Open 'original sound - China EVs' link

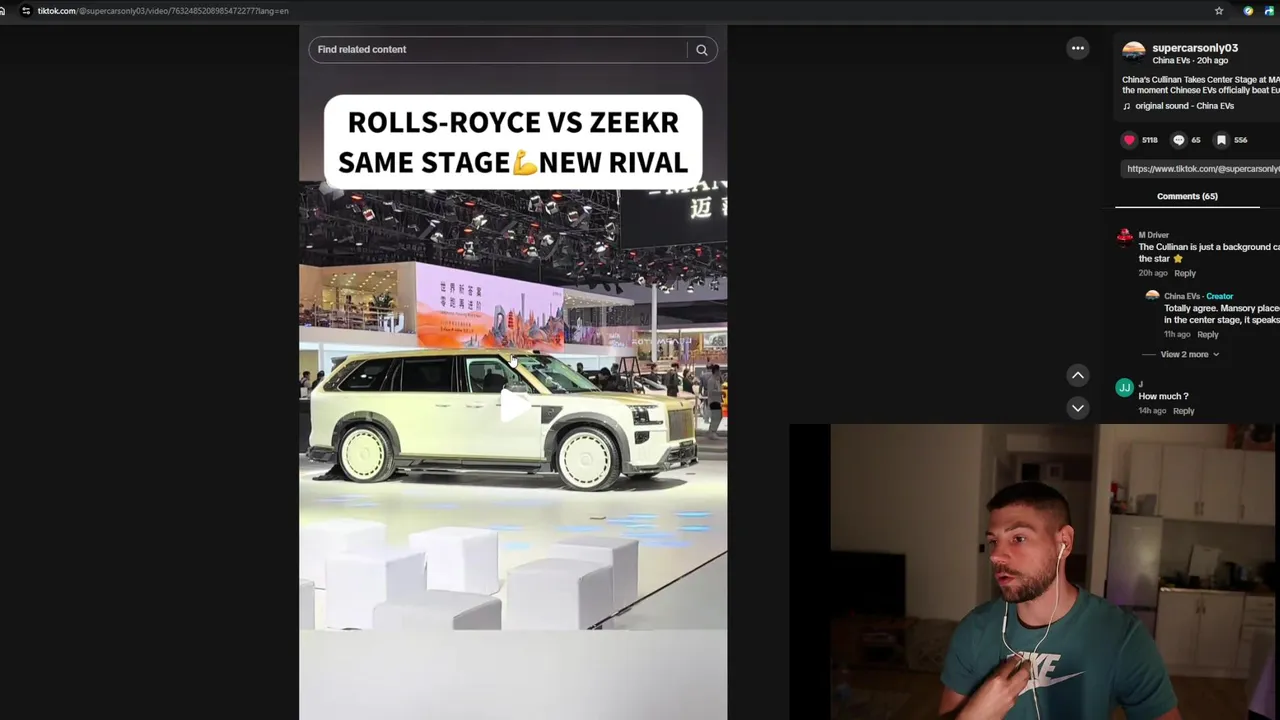coord(1185,106)
